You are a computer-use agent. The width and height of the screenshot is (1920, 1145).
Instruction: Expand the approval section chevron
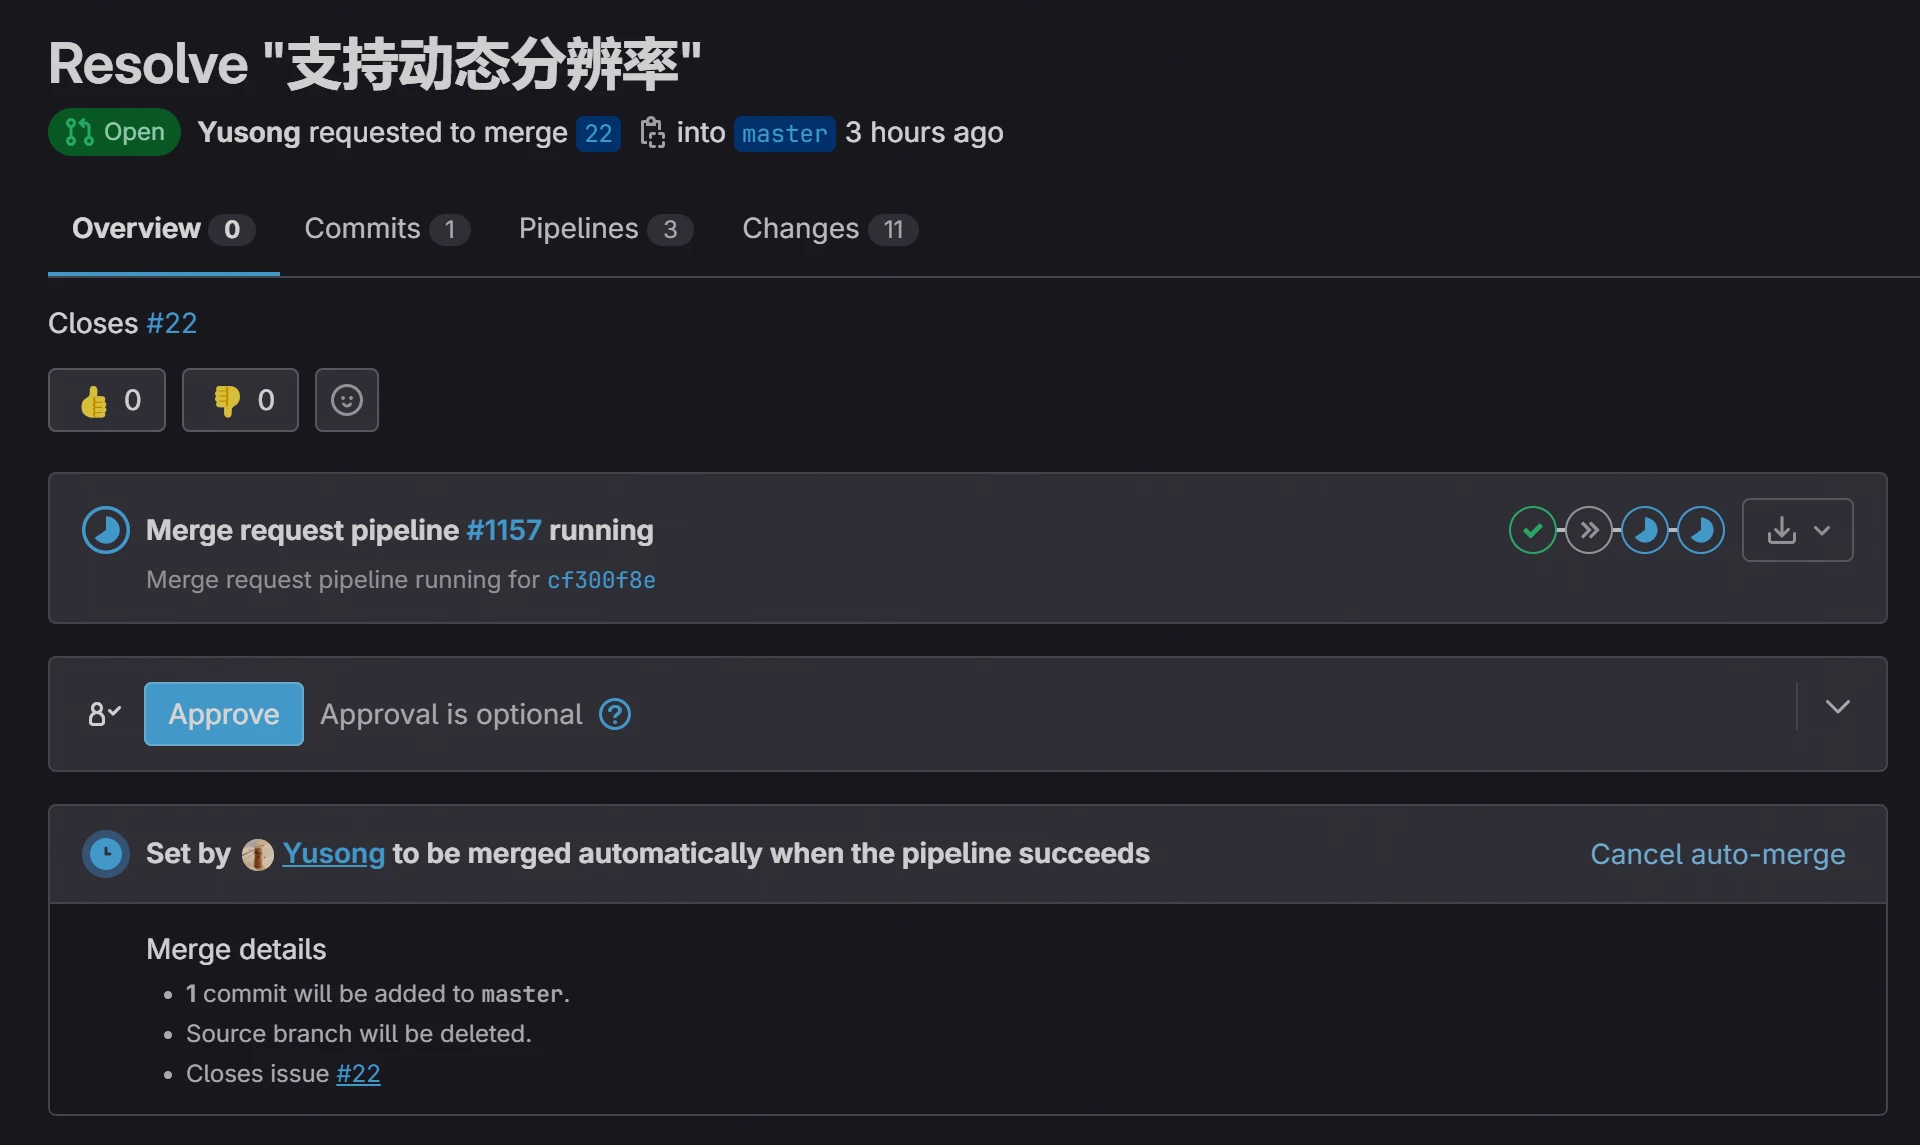point(1837,707)
